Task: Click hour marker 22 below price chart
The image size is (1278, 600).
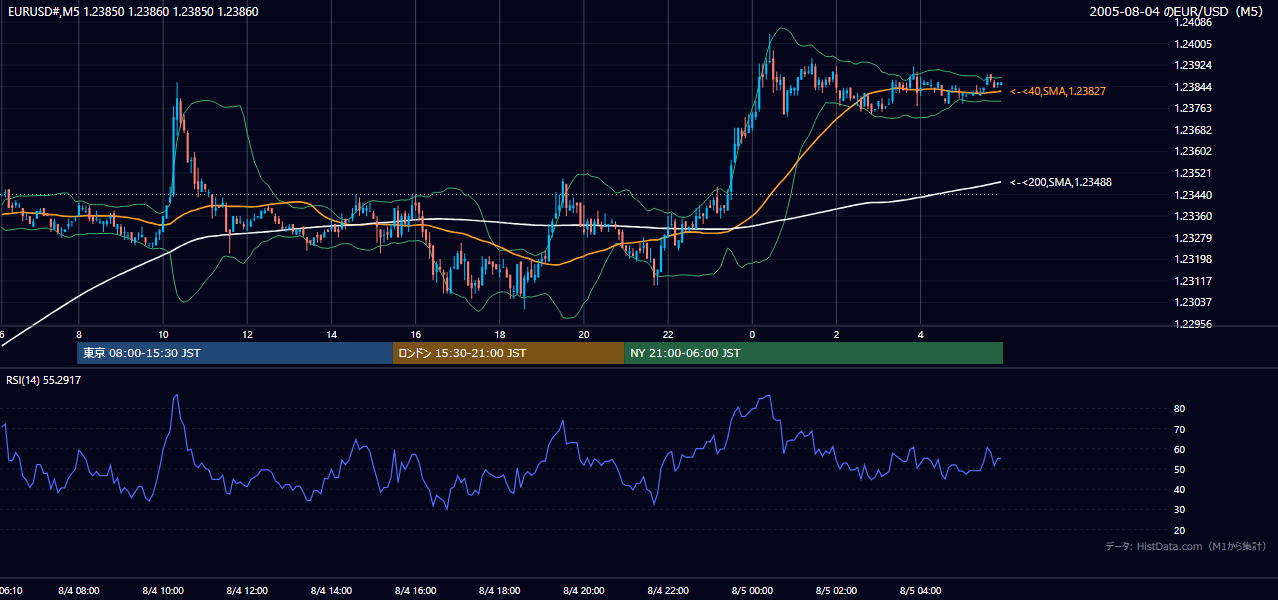Action: tap(669, 335)
